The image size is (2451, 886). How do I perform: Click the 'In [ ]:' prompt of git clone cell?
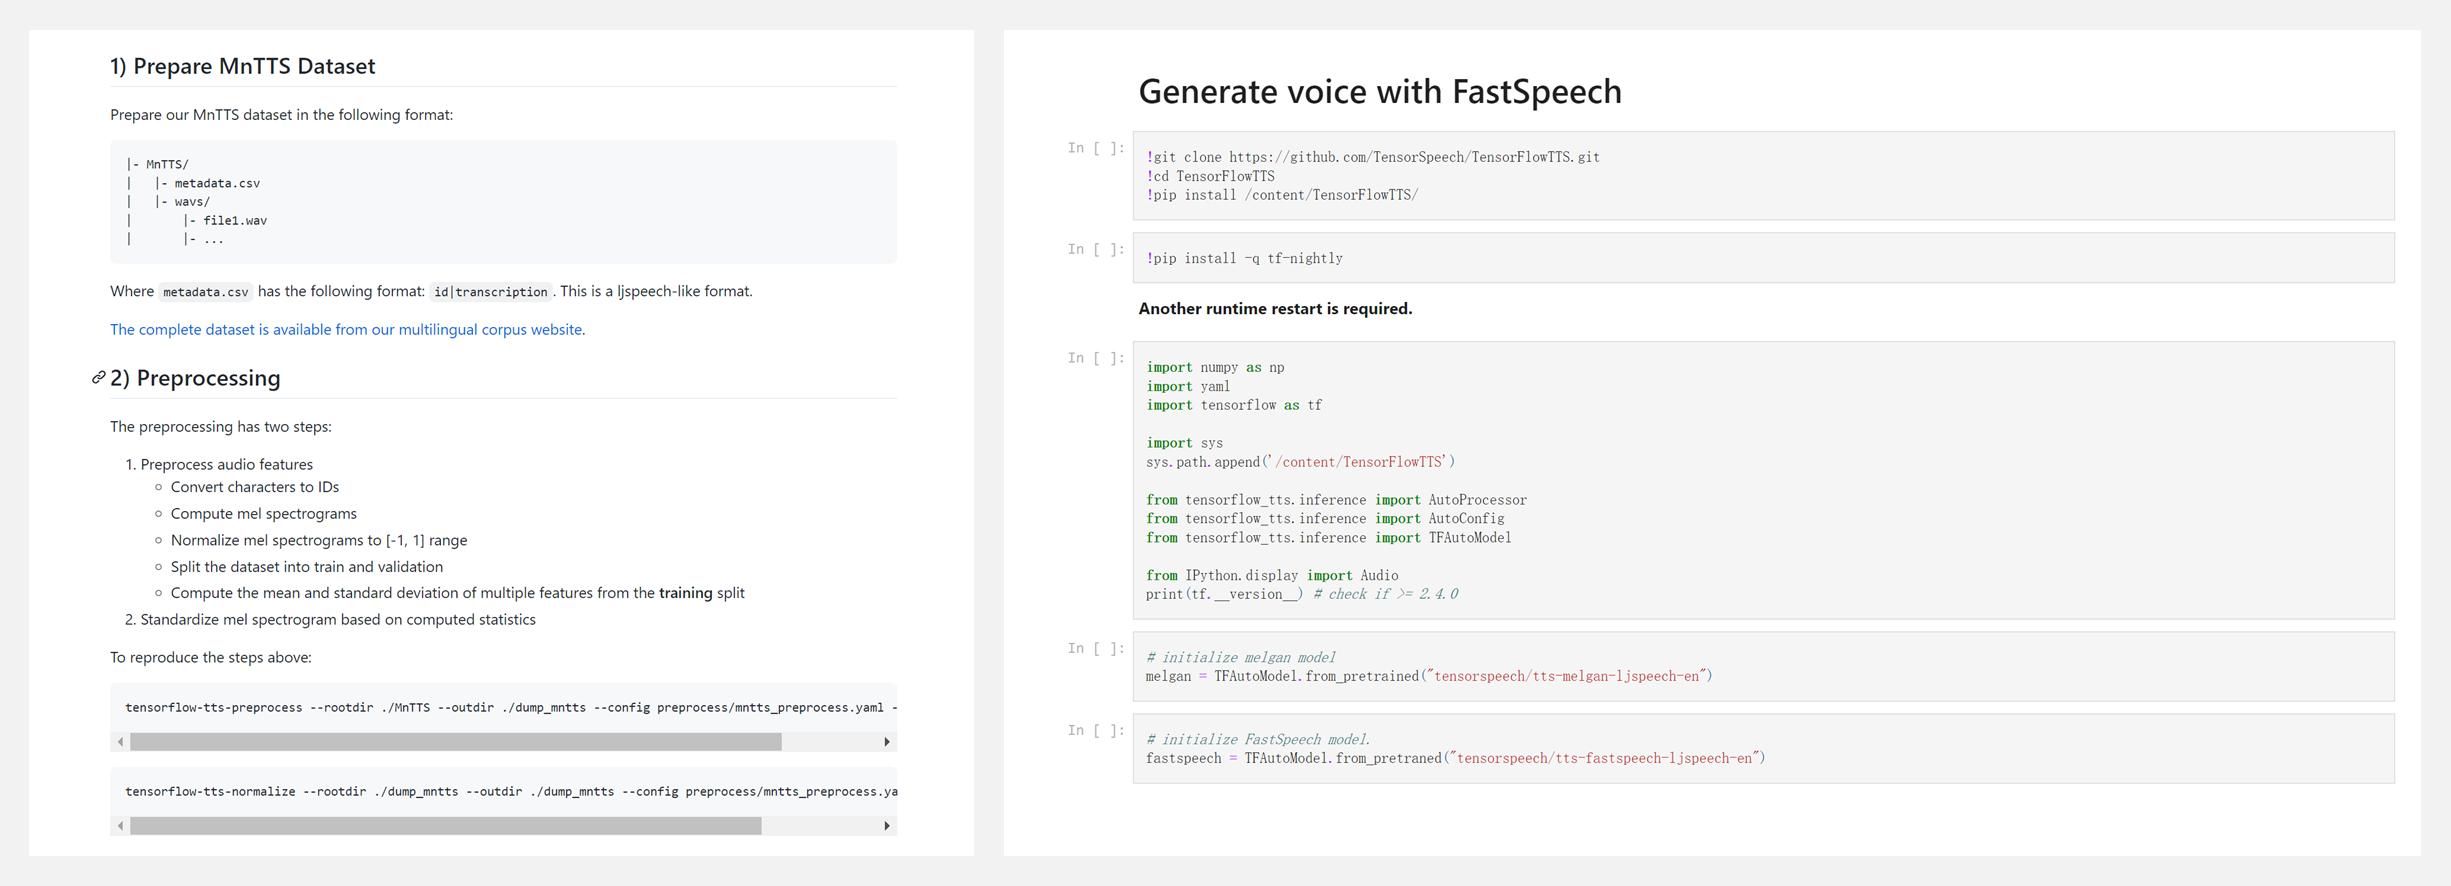pos(1096,148)
